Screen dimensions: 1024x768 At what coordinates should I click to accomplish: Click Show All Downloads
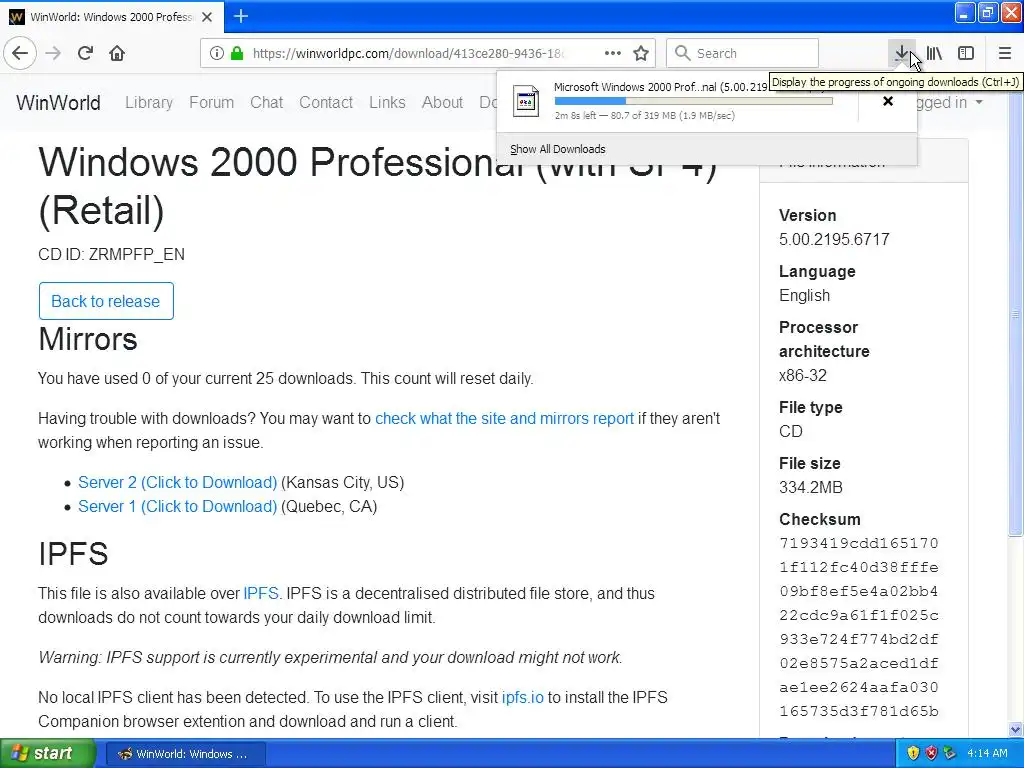pyautogui.click(x=558, y=149)
